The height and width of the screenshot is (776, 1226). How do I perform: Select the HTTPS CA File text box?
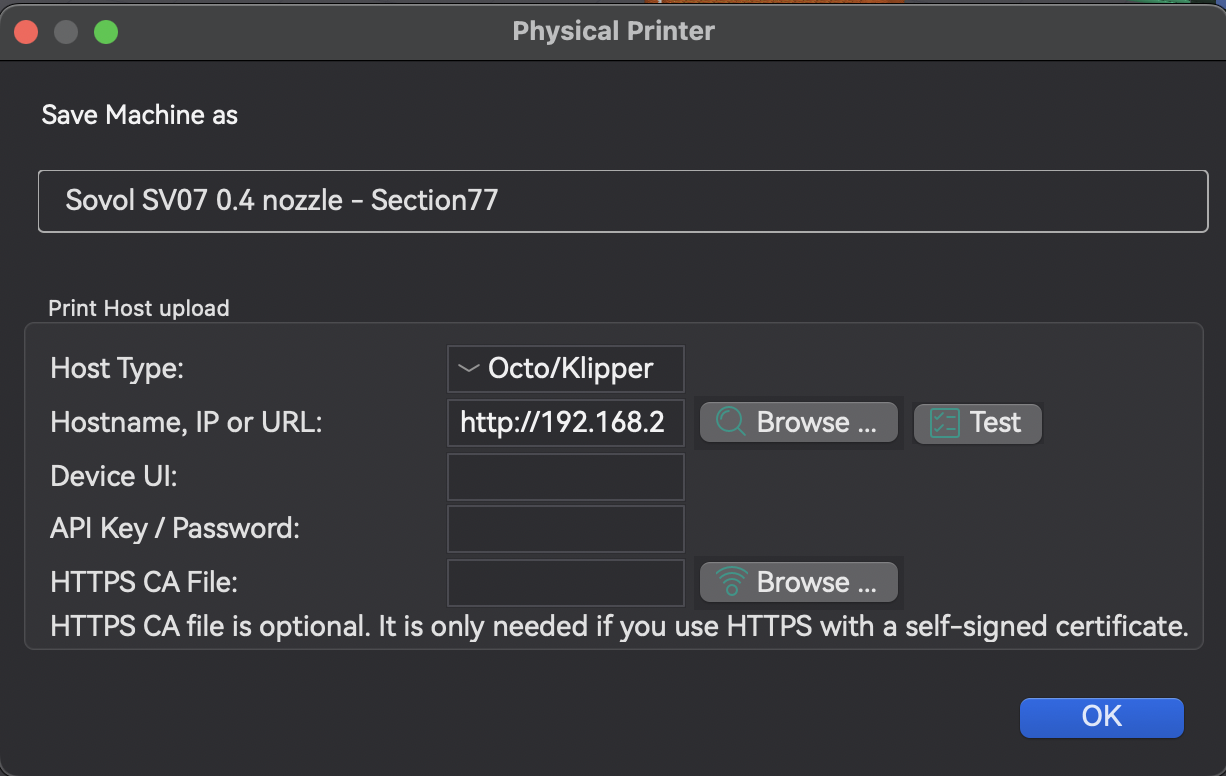coord(565,581)
